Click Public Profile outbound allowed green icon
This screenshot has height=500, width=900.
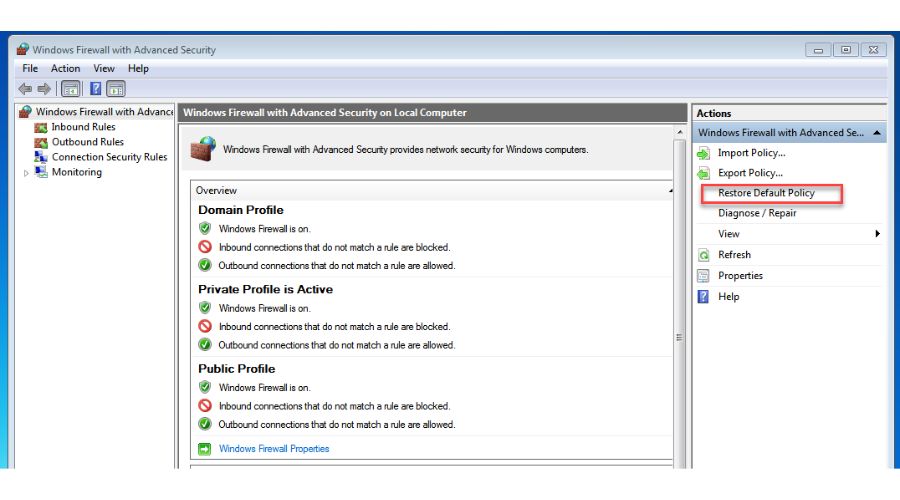tap(205, 424)
